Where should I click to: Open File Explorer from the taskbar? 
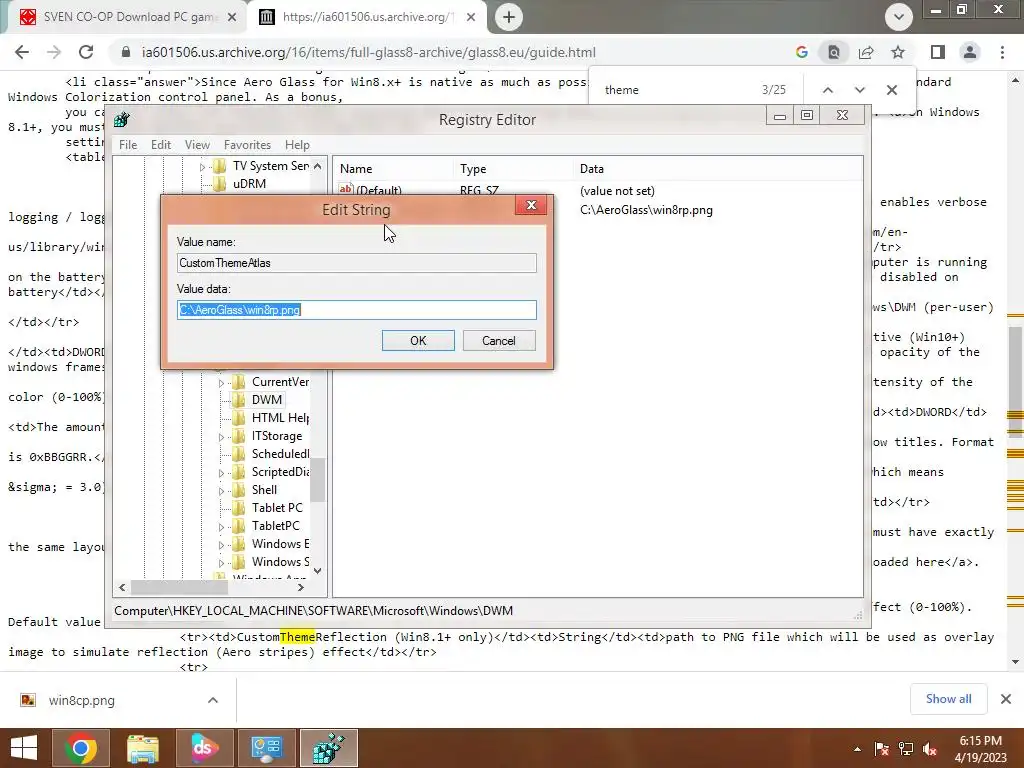(142, 748)
